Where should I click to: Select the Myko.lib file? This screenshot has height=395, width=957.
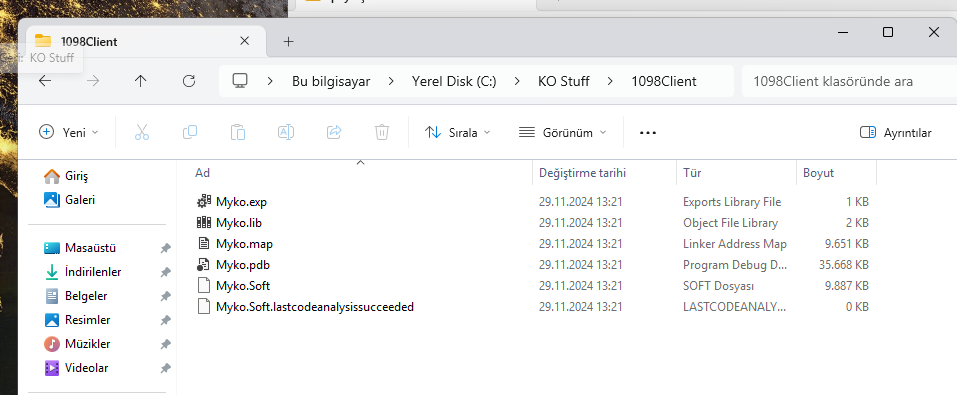coord(239,223)
